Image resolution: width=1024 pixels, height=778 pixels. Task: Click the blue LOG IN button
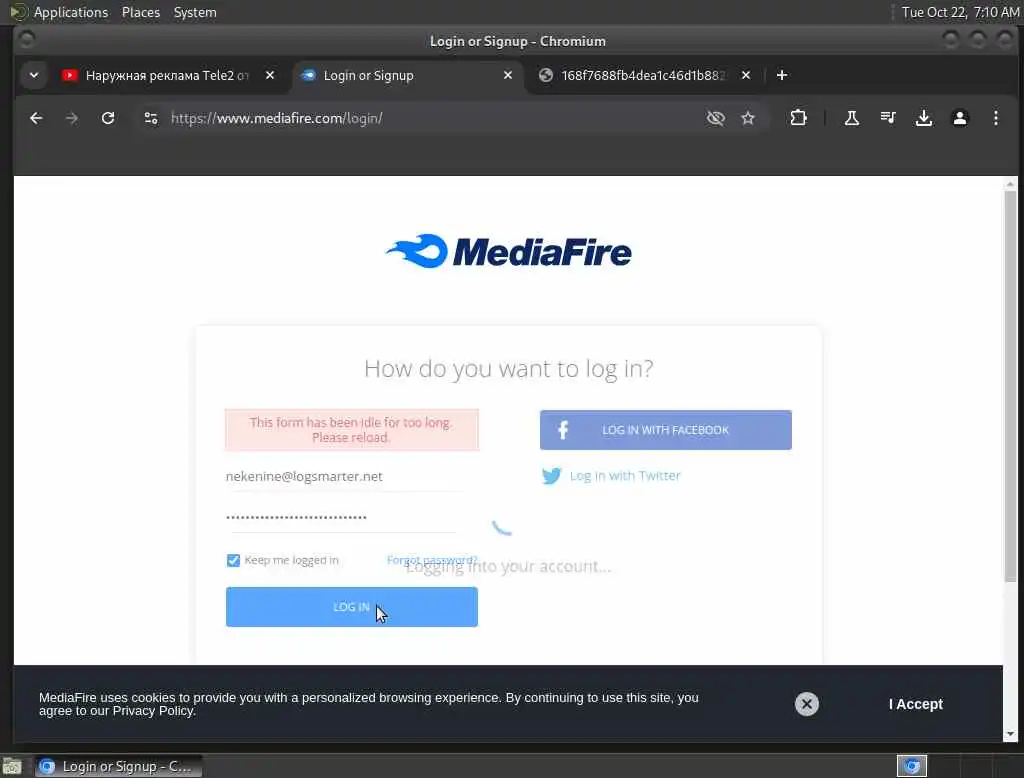point(352,607)
